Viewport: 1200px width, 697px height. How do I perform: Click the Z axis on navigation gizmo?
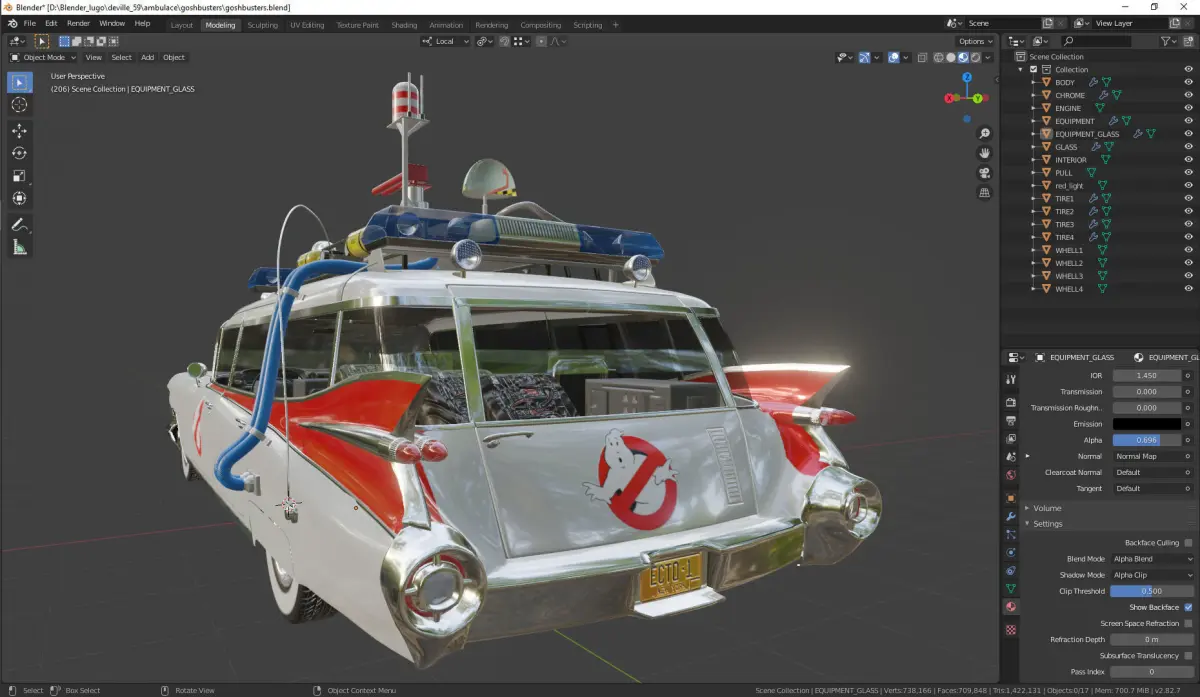(965, 76)
